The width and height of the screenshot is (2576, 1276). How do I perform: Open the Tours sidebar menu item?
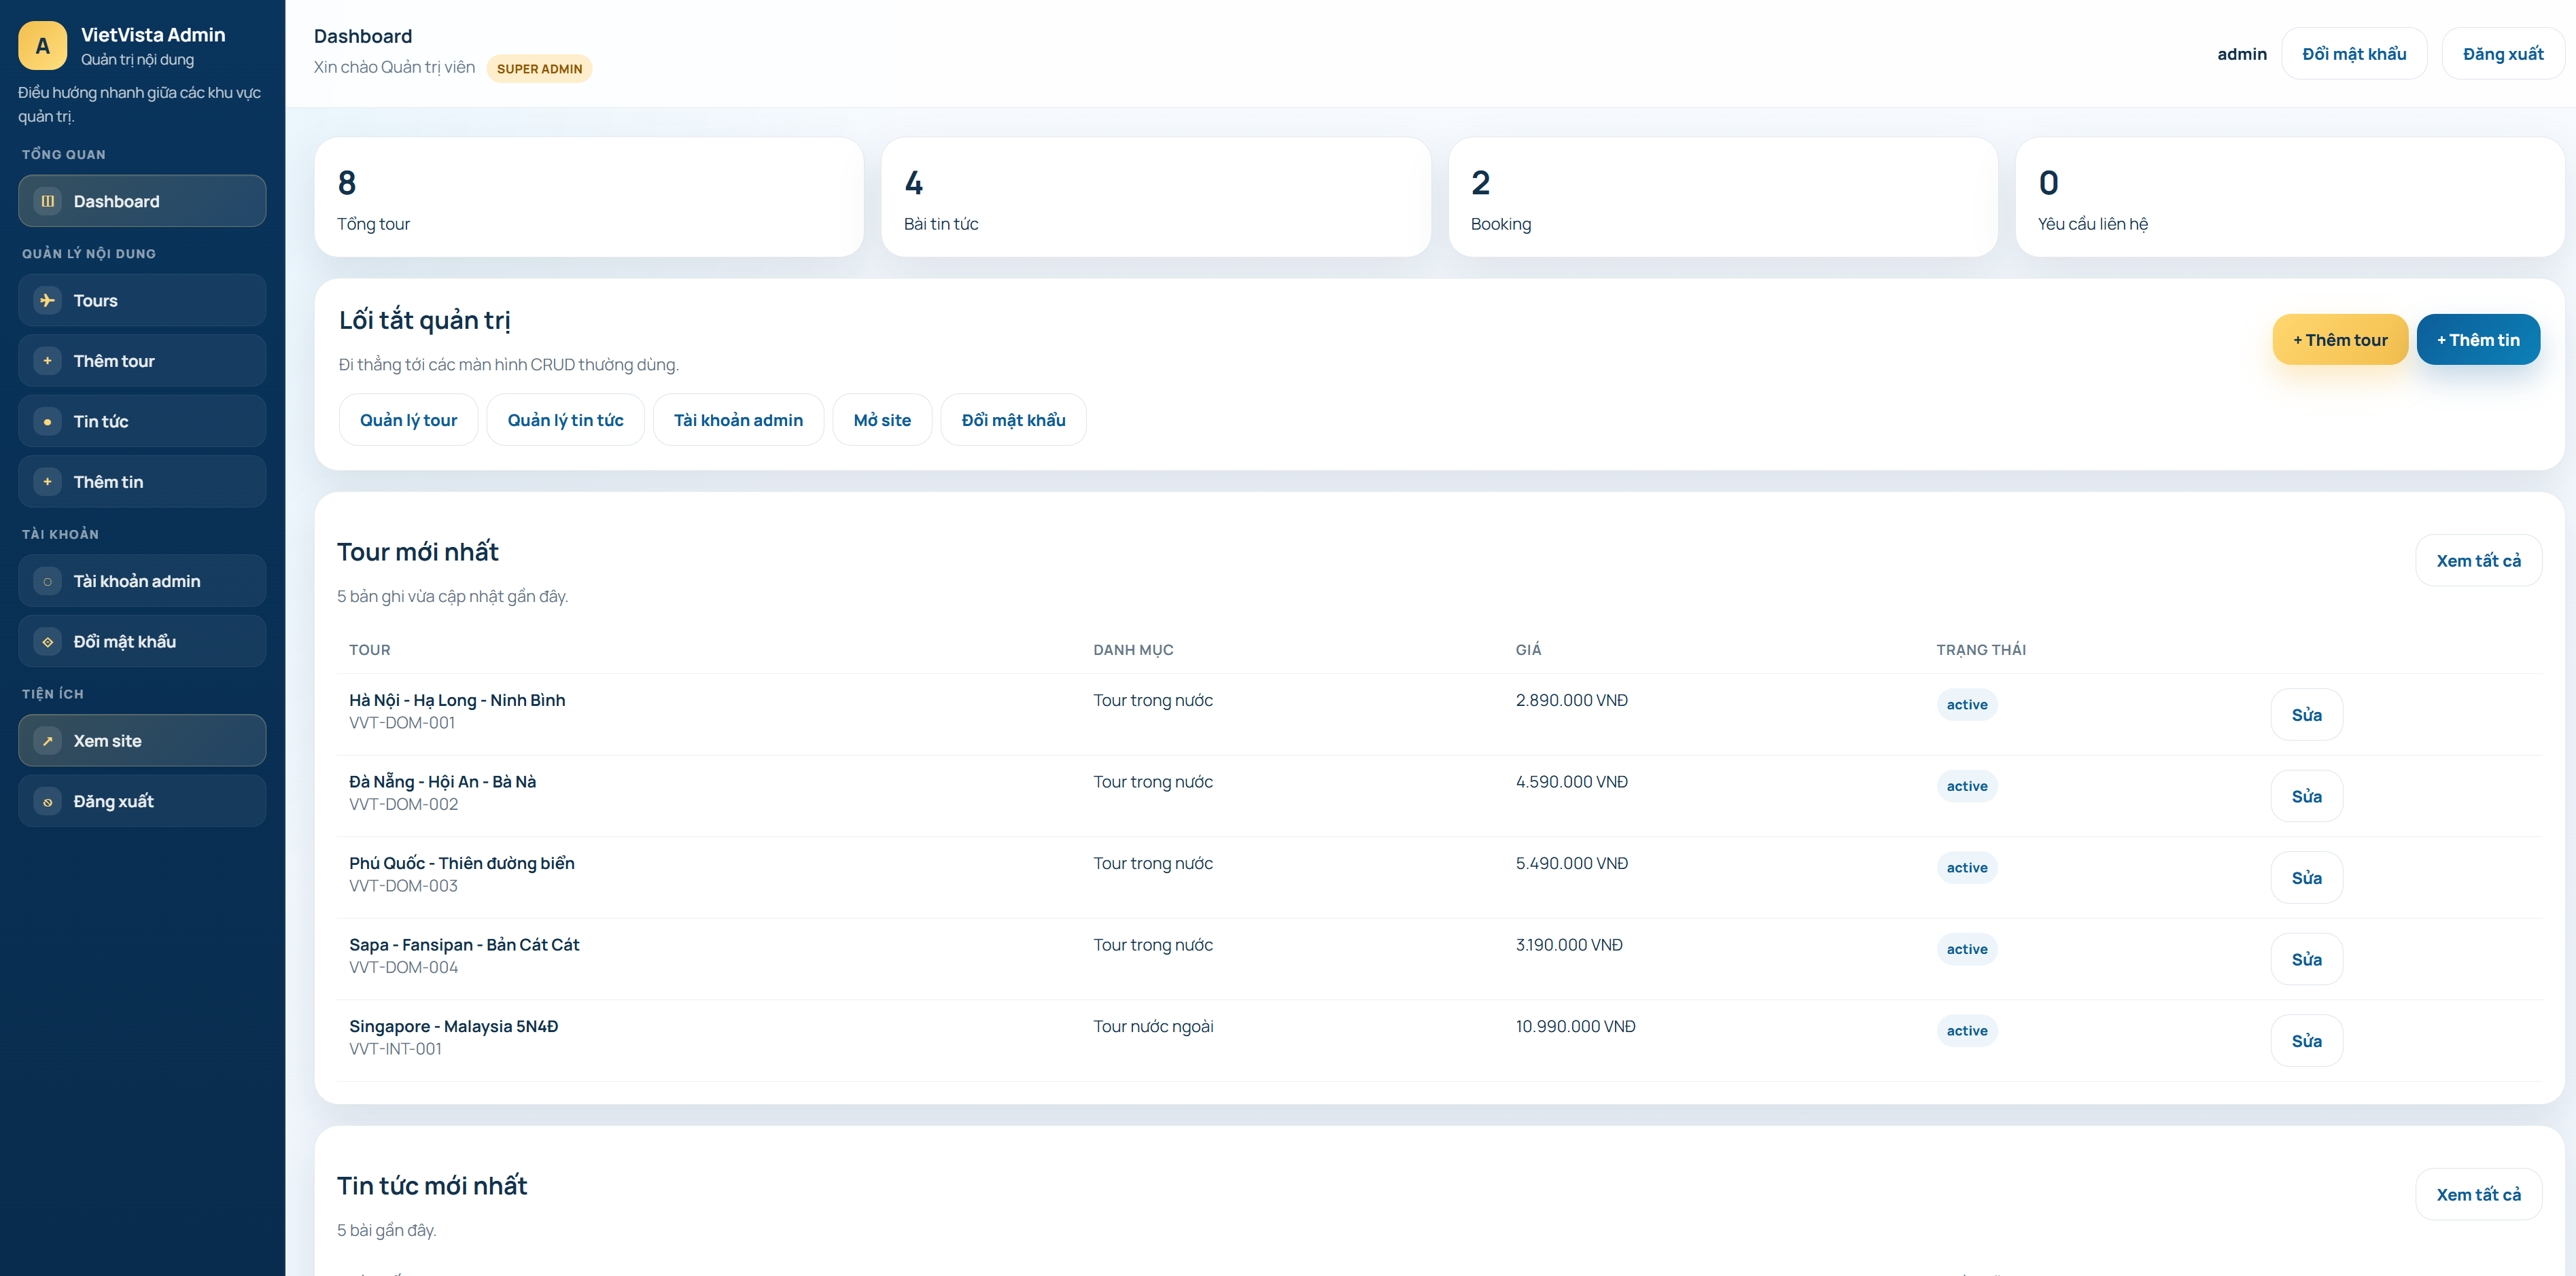142,300
